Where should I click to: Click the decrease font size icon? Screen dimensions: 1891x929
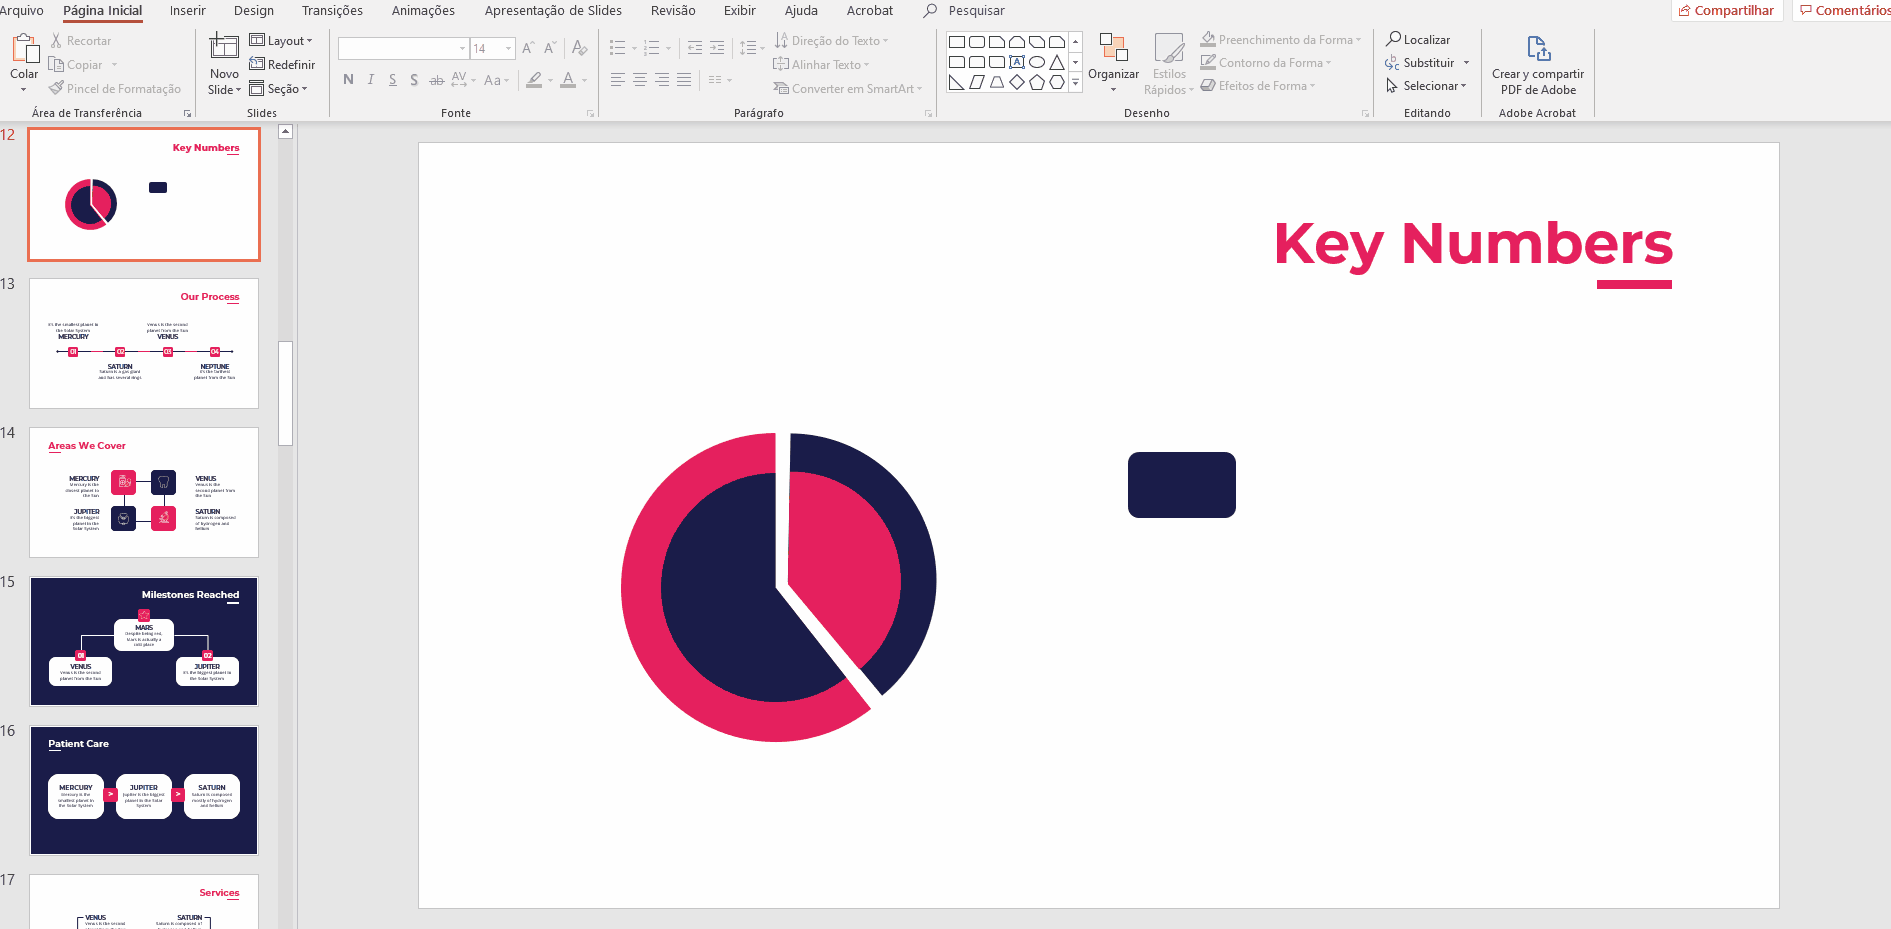point(550,48)
